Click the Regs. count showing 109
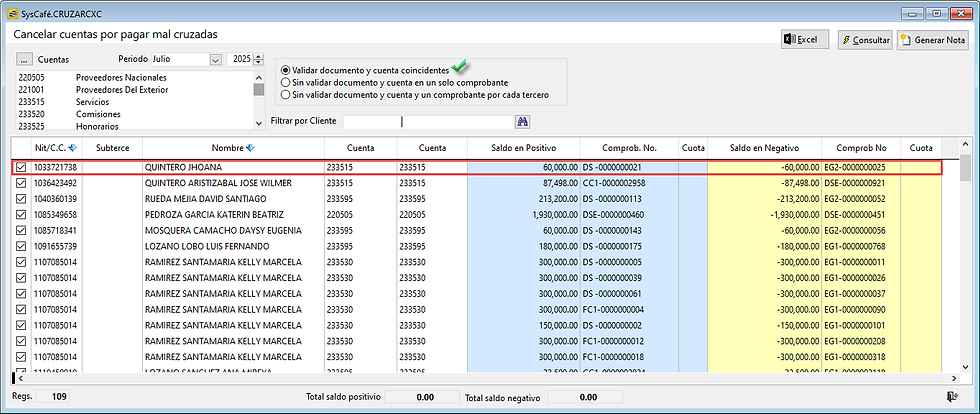Screen dimensions: 980x414 pyautogui.click(x=53, y=396)
